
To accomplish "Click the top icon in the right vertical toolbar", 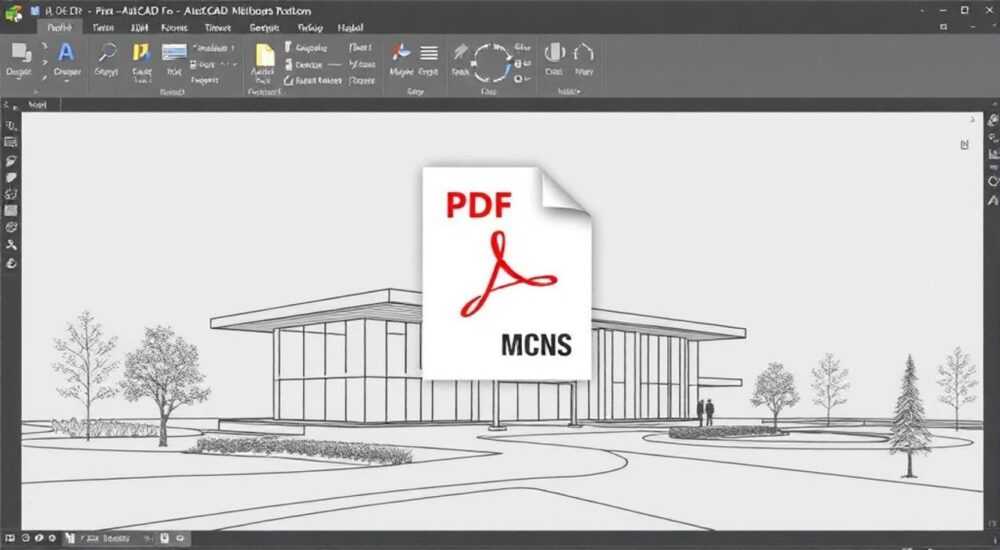I will coord(993,120).
